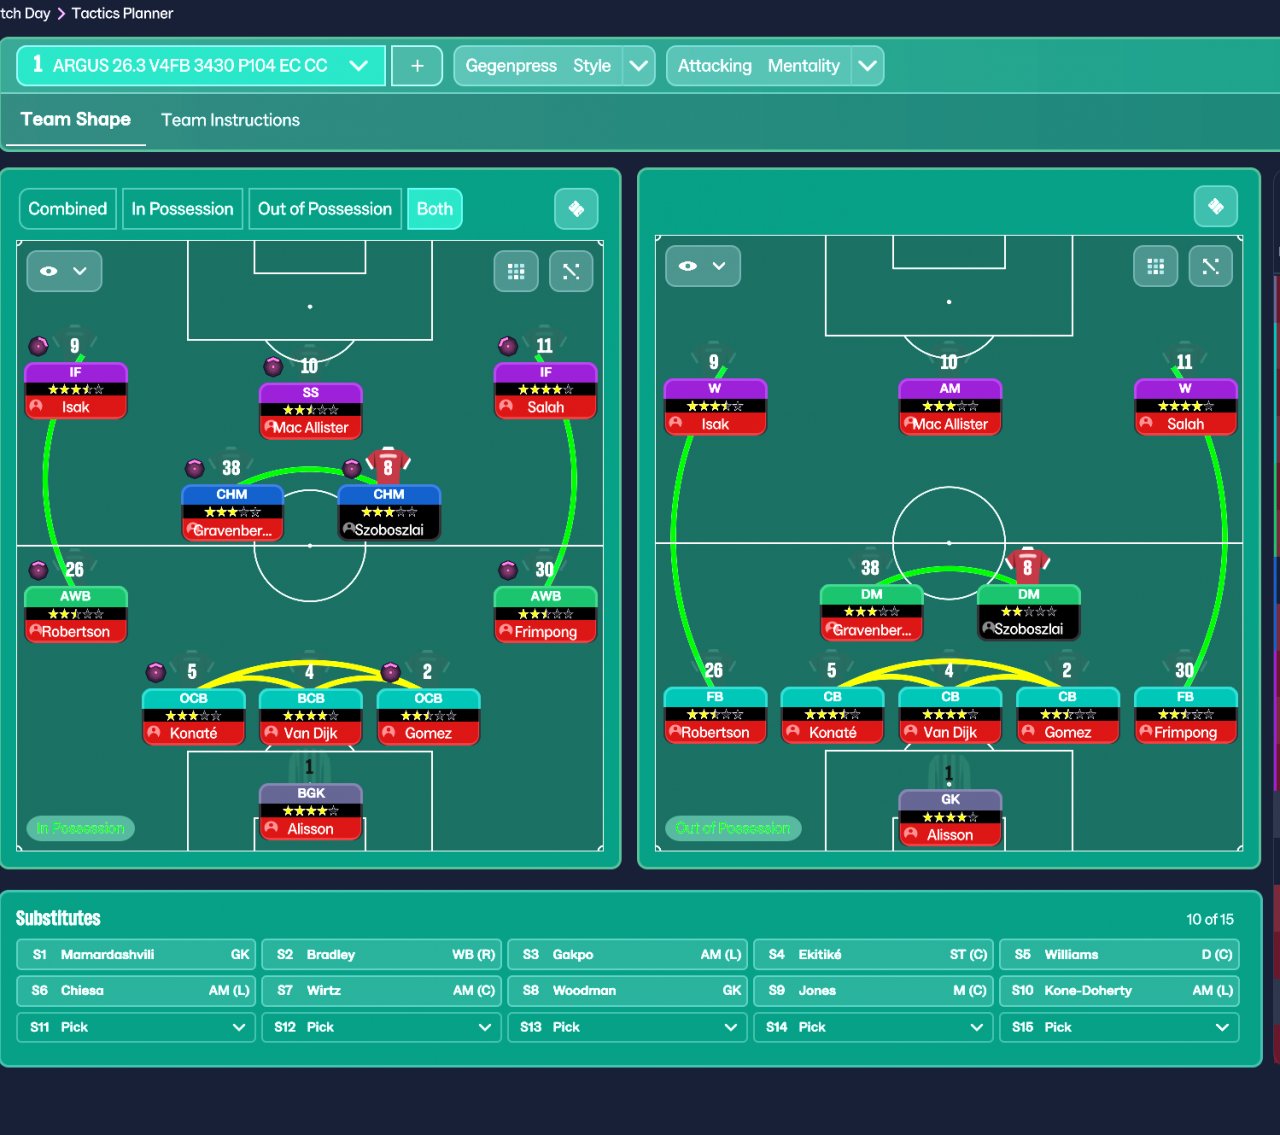The width and height of the screenshot is (1280, 1135).
Task: Select substitute S4 Ekitiké
Action: click(x=873, y=954)
